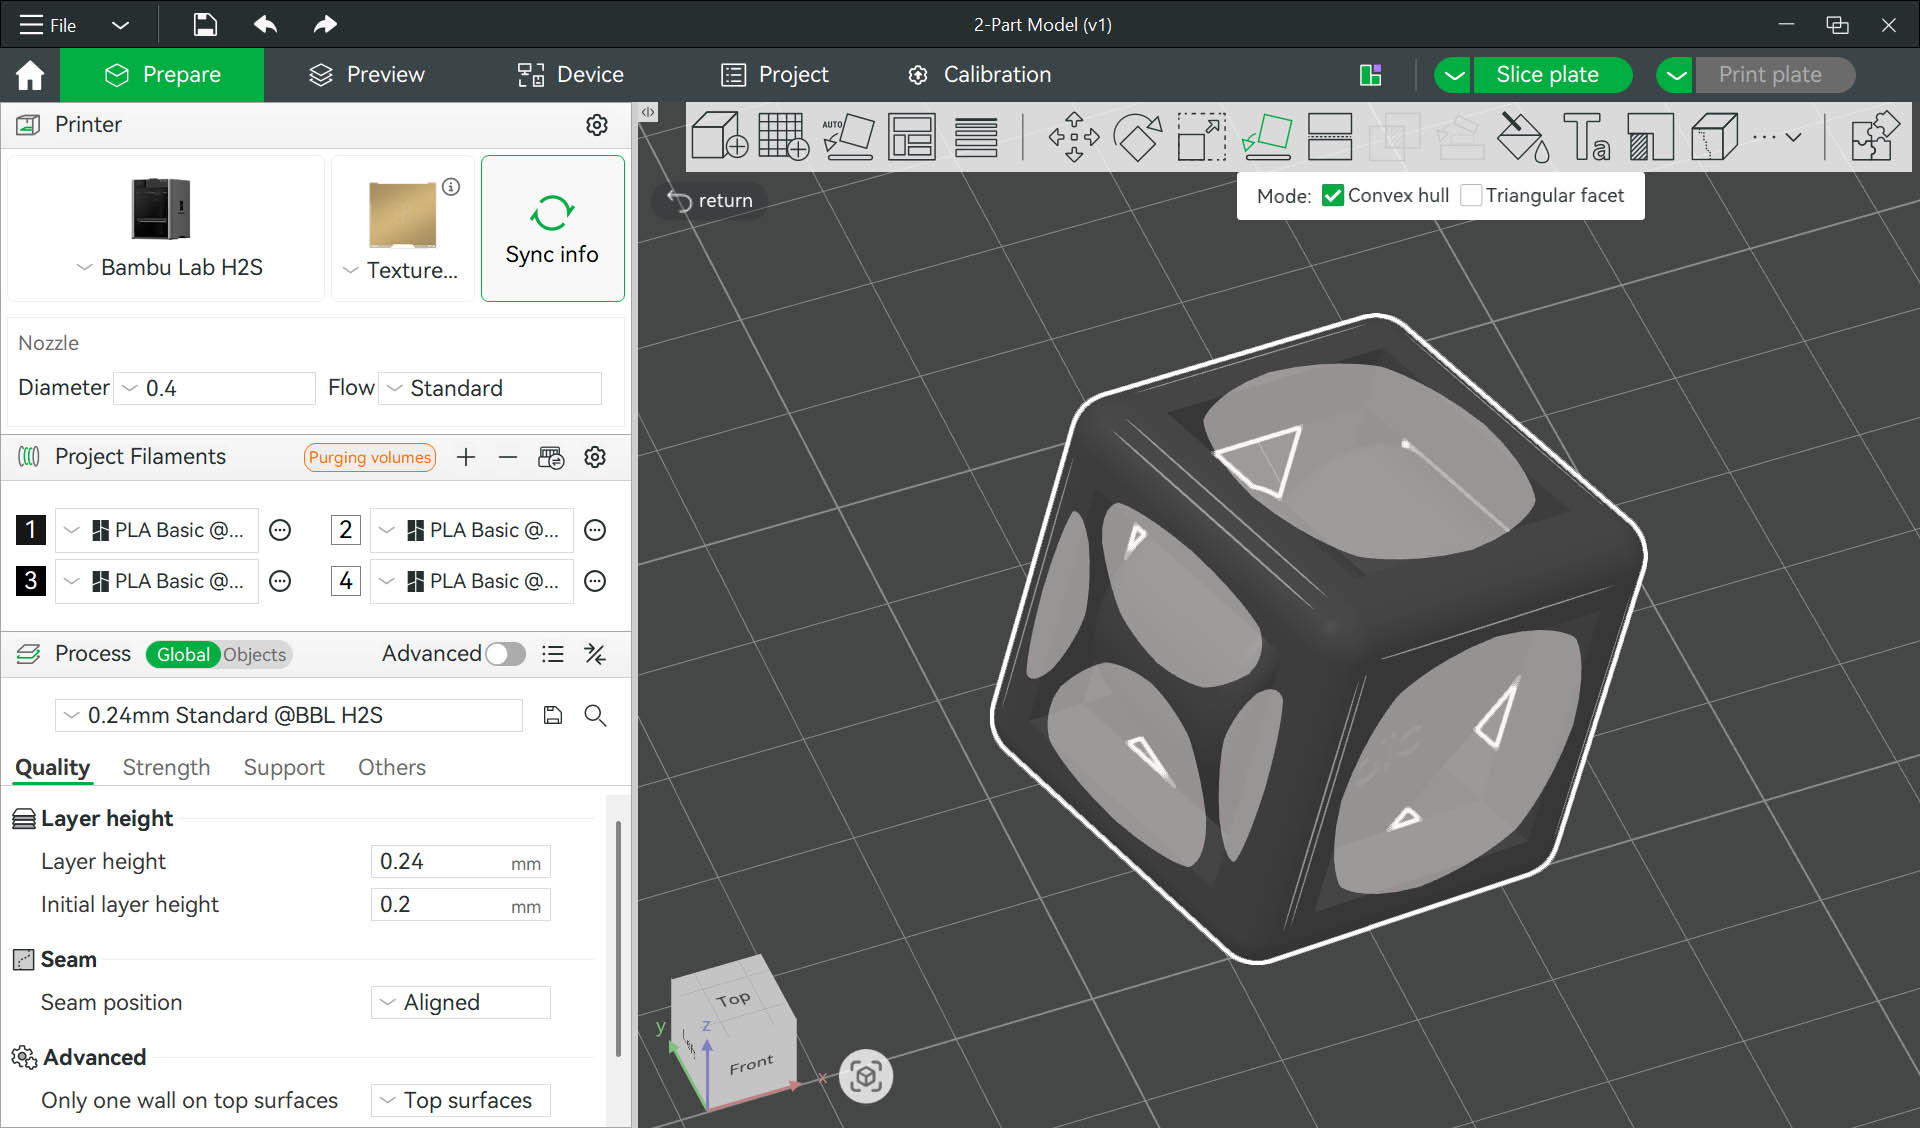Open the Assembly view puzzle icon
The height and width of the screenshot is (1128, 1920).
(1874, 136)
